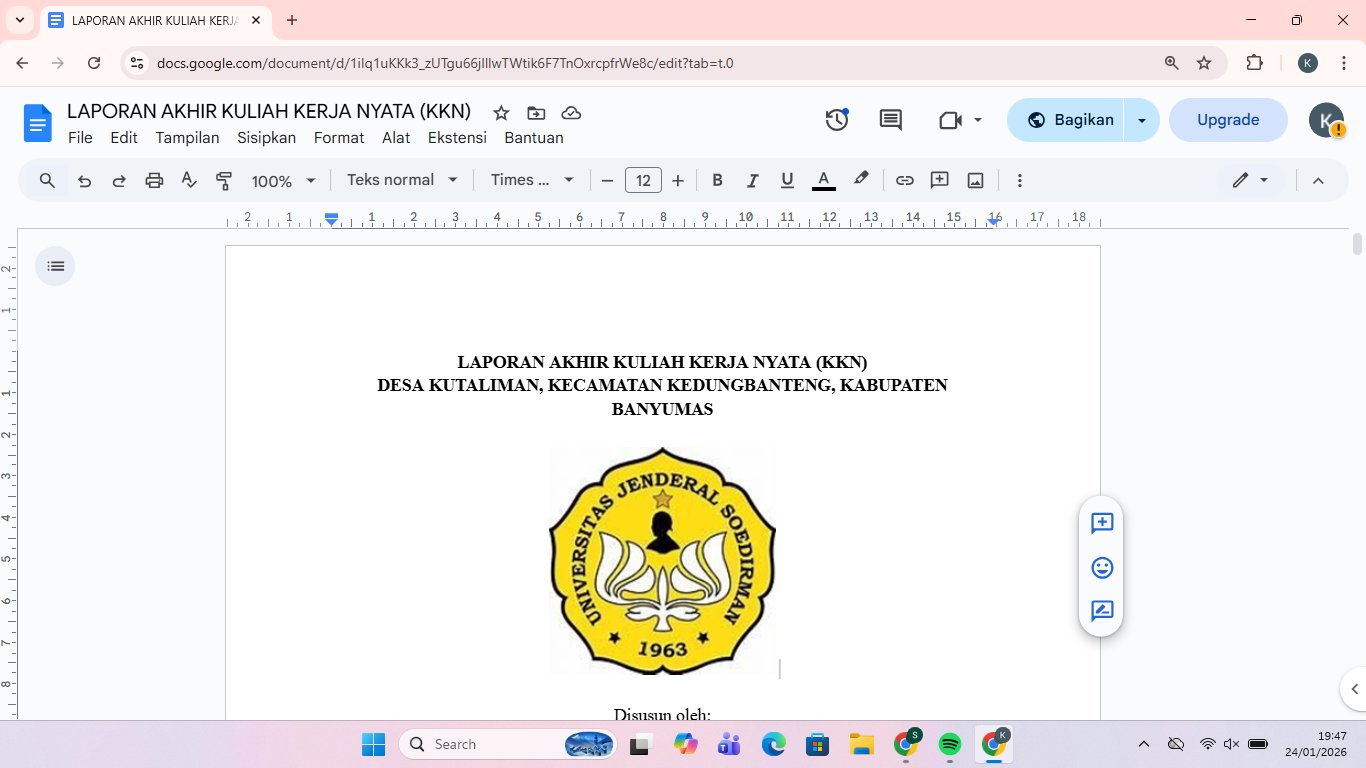Viewport: 1366px width, 768px height.
Task: Click the Bagikan share button
Action: tap(1070, 120)
